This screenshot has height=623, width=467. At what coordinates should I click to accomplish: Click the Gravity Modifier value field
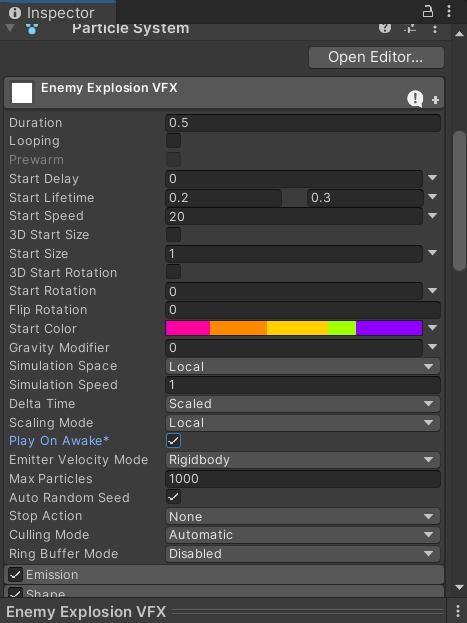(294, 348)
